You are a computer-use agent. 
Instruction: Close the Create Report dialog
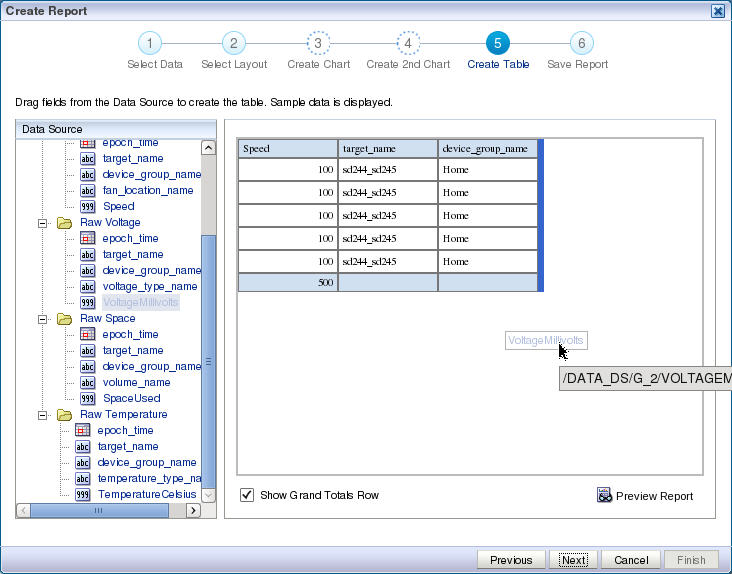(x=718, y=11)
